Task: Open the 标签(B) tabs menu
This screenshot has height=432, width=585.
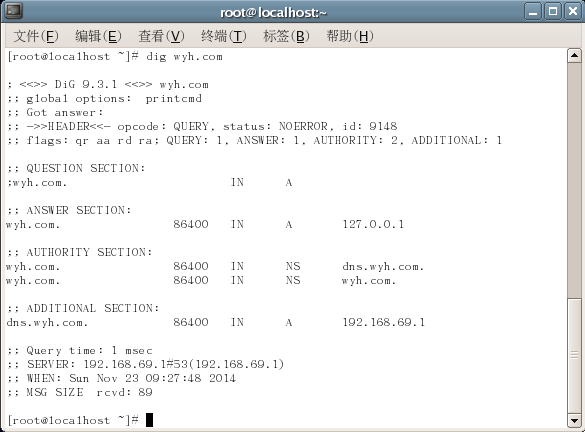Action: (286, 36)
